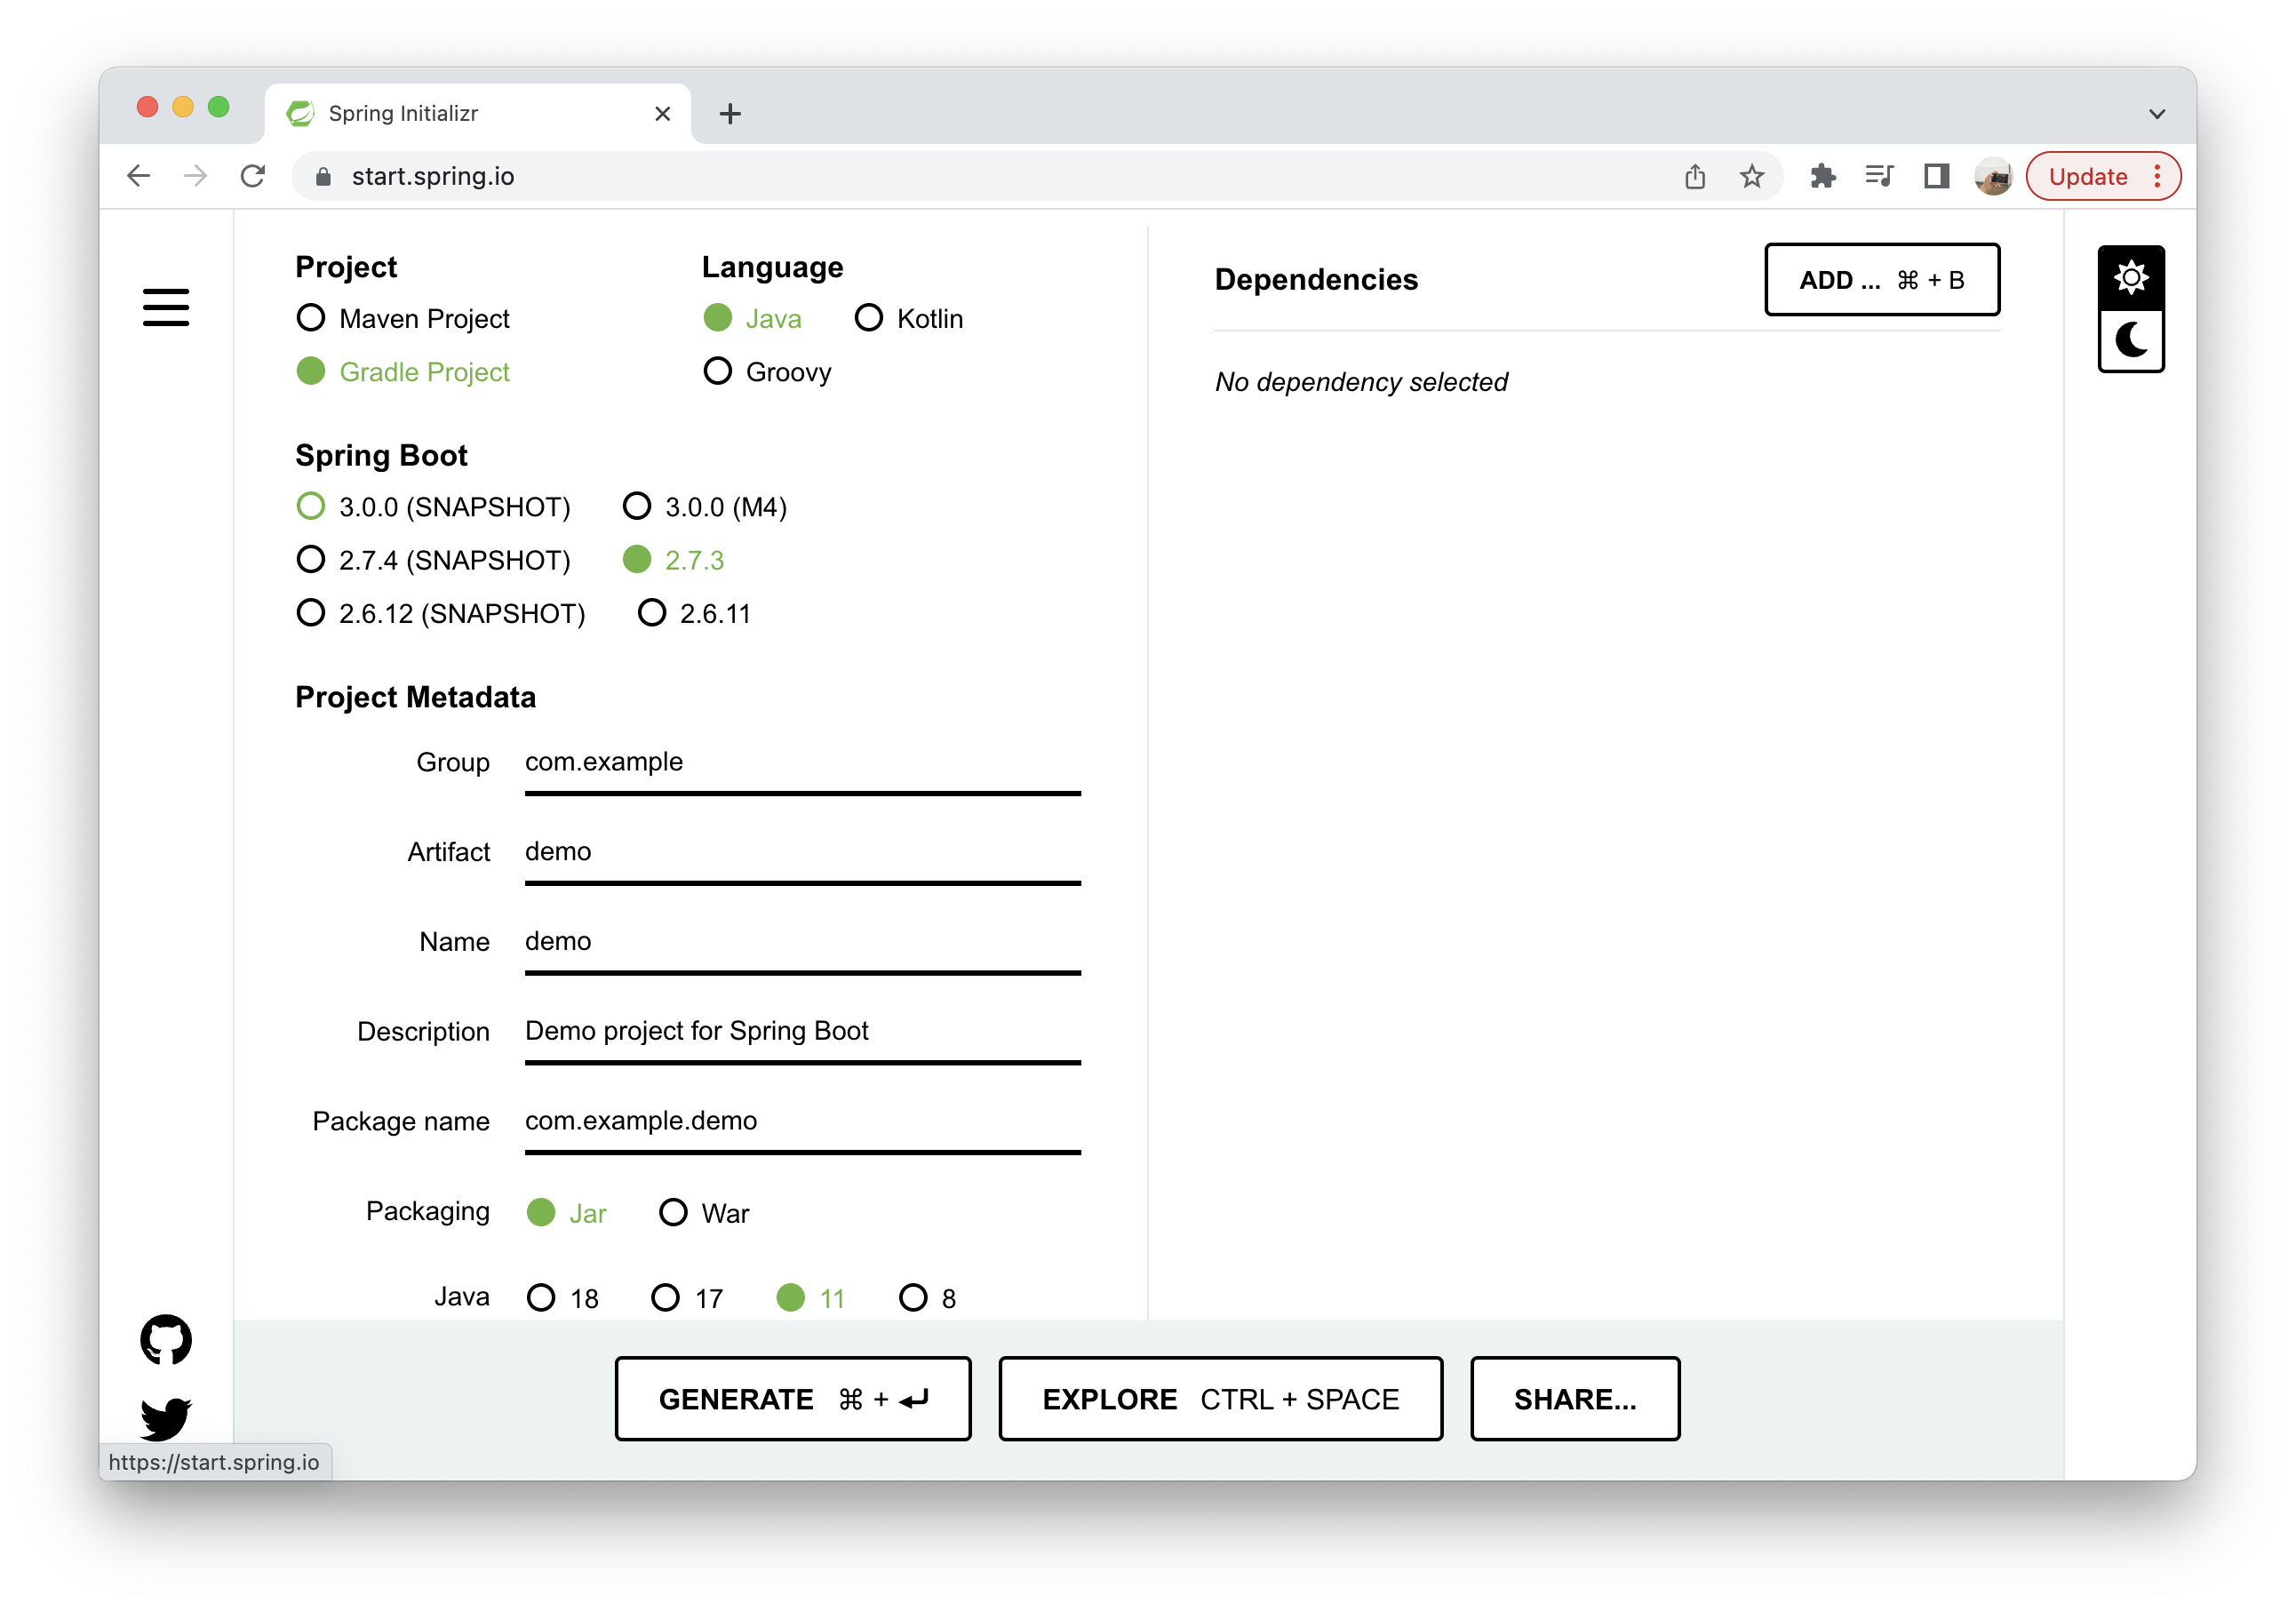Pick Java version 8
Image resolution: width=2296 pixels, height=1612 pixels.
tap(928, 1298)
